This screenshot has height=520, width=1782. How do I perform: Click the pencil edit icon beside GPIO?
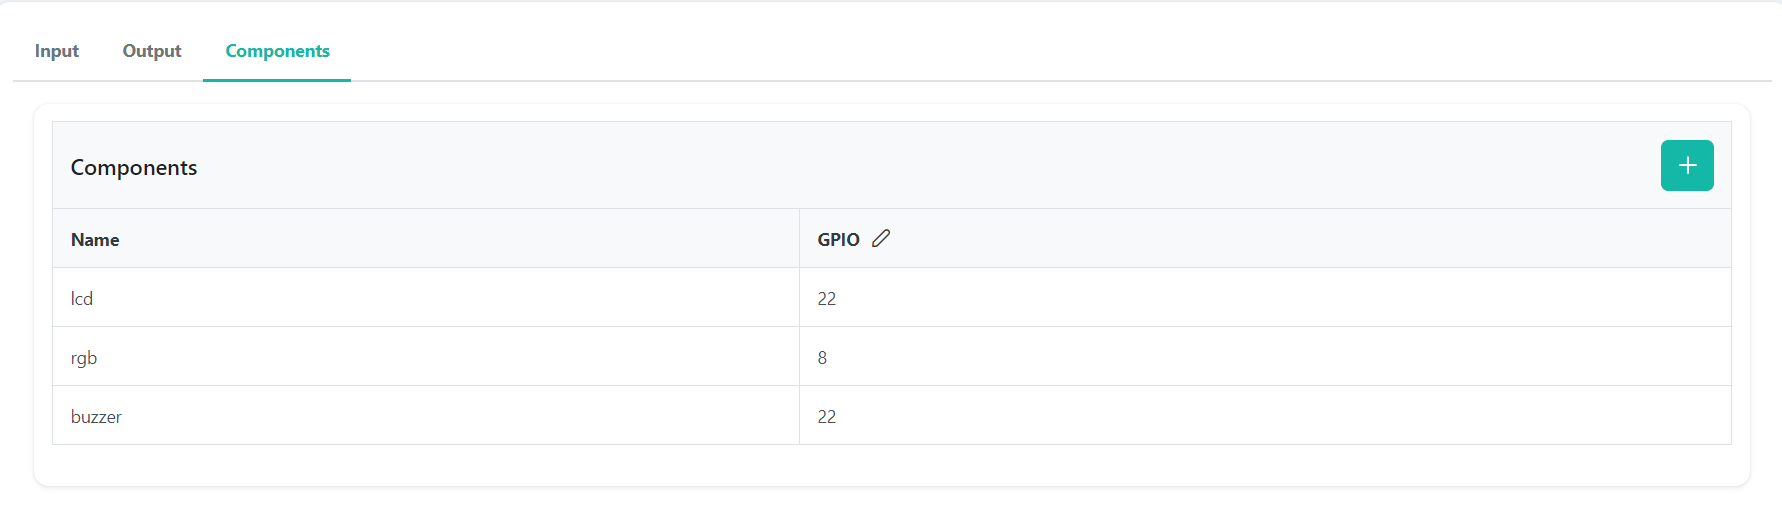[881, 238]
